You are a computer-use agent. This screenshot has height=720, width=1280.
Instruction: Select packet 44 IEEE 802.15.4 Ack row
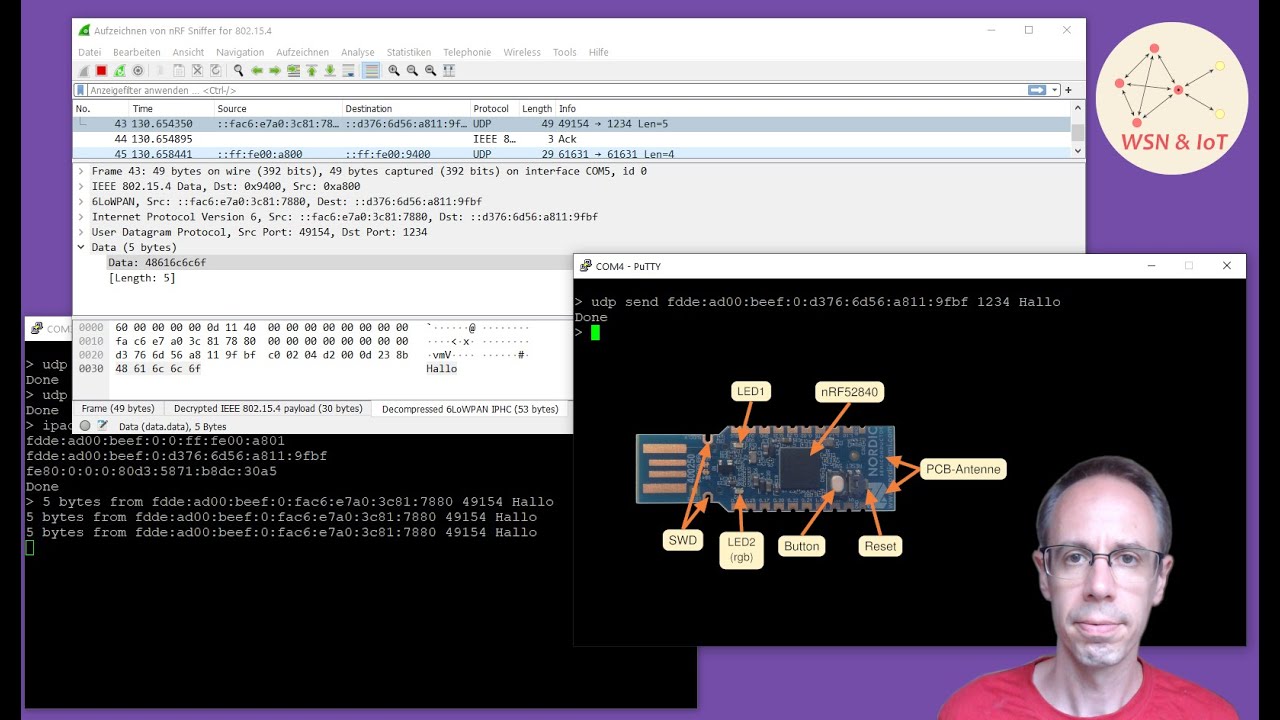click(572, 139)
